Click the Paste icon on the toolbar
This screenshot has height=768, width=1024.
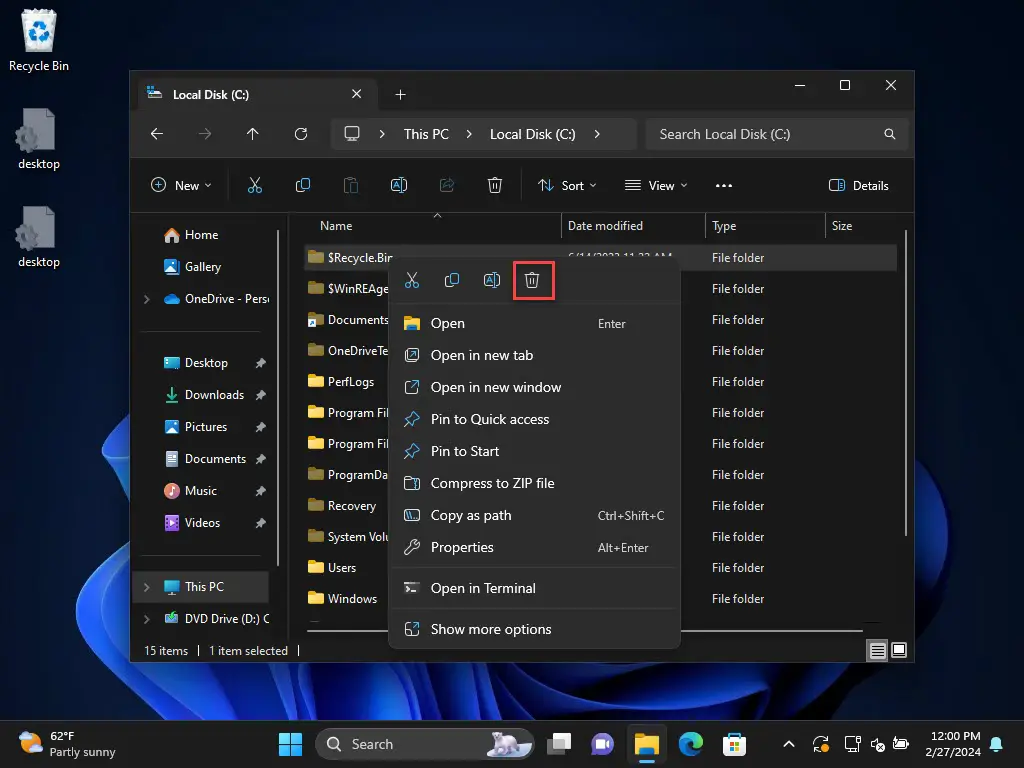(351, 185)
